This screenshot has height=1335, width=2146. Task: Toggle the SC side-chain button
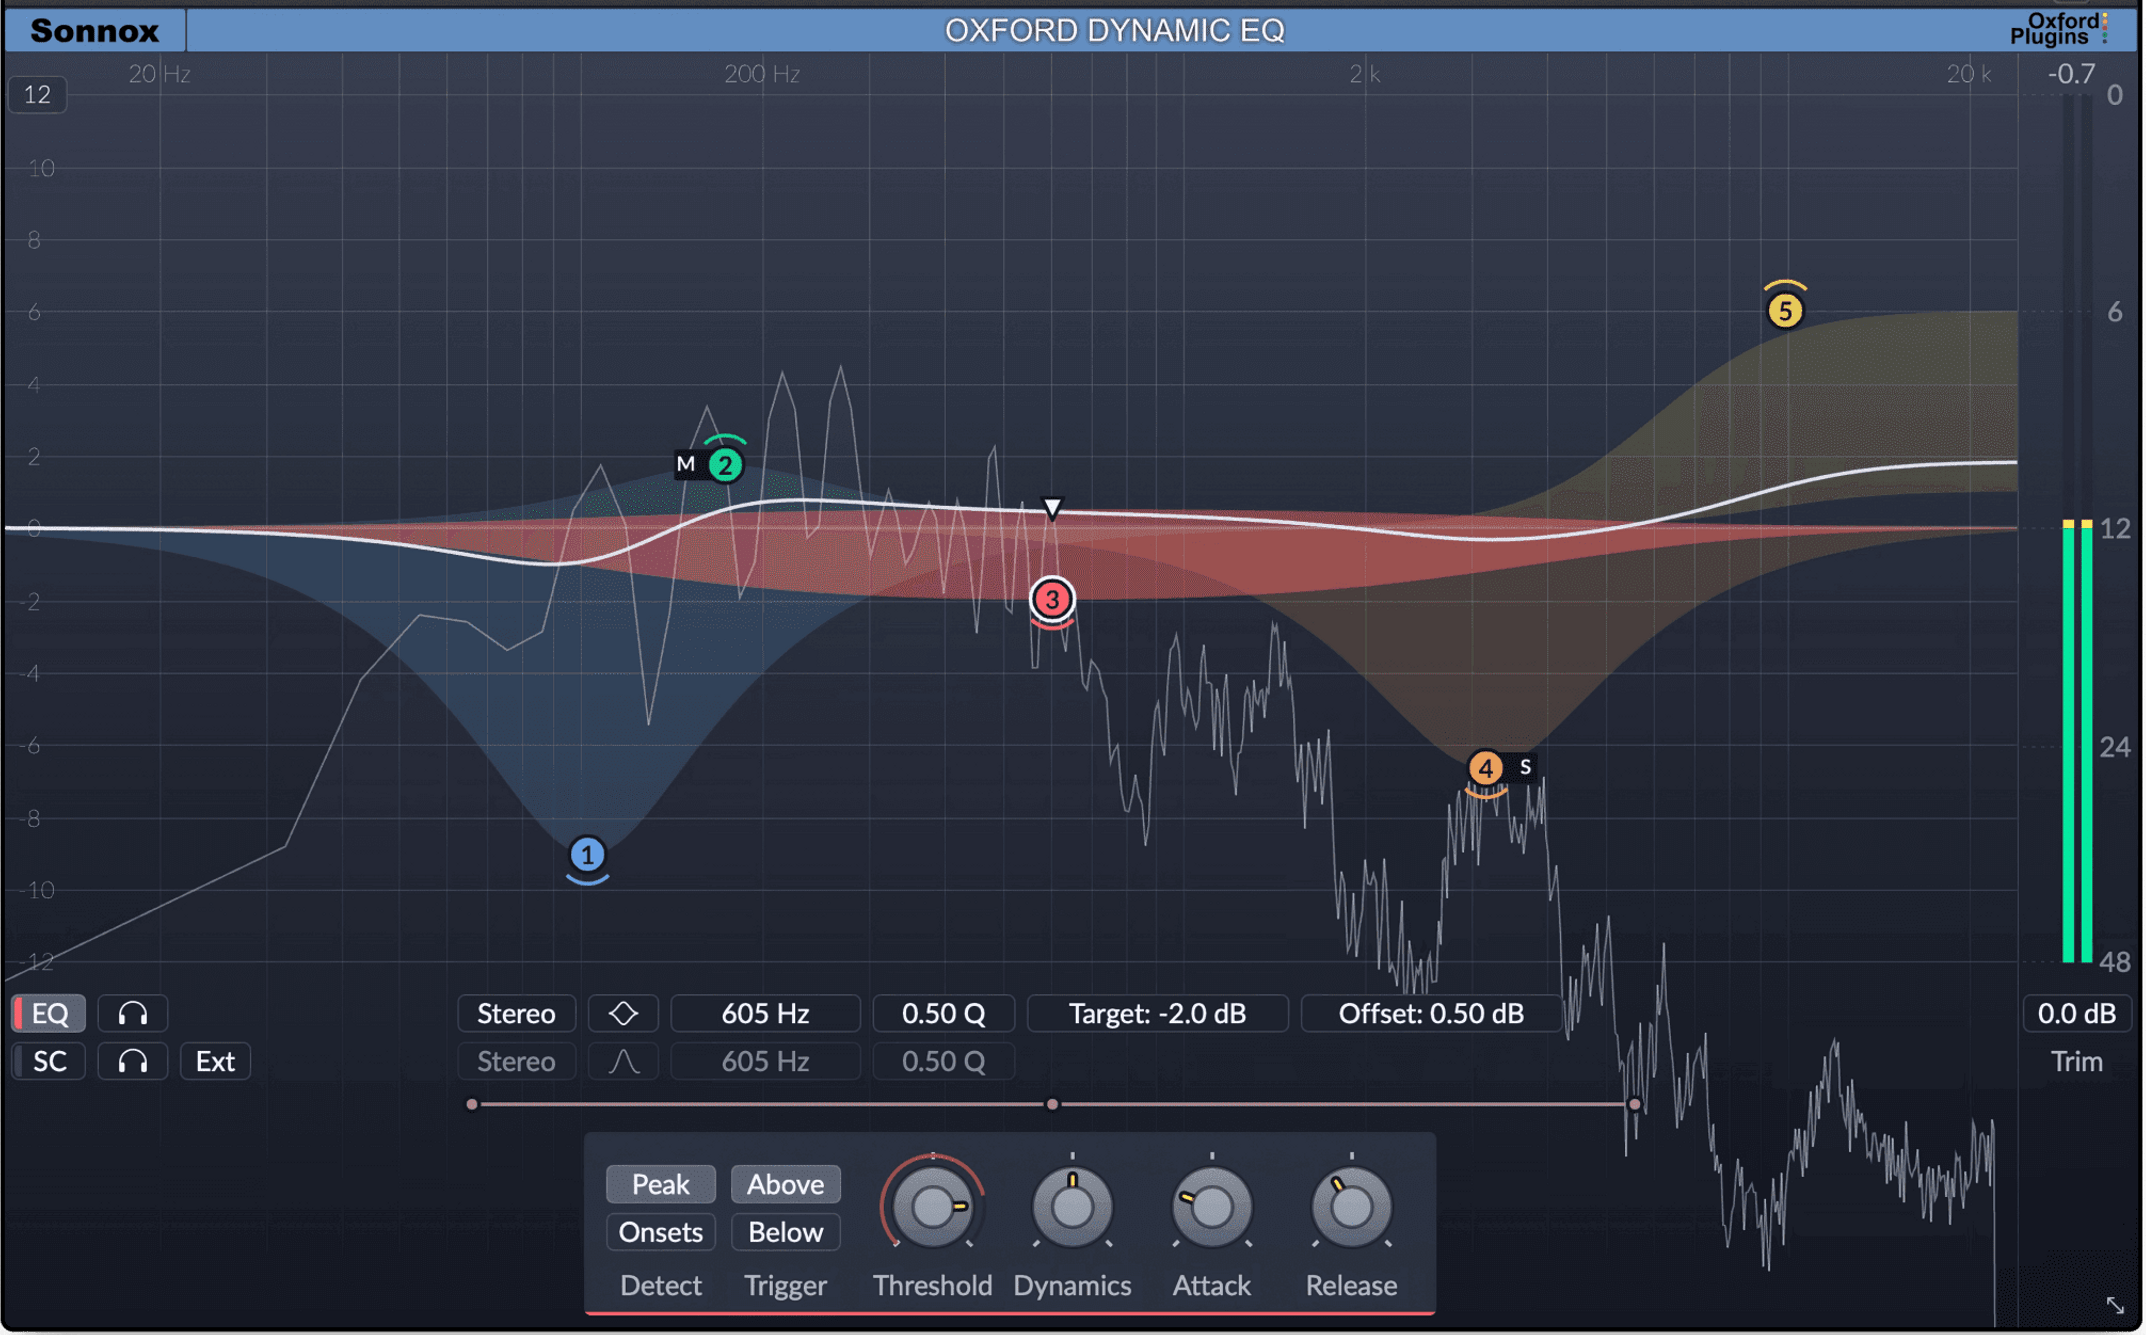pyautogui.click(x=49, y=1061)
